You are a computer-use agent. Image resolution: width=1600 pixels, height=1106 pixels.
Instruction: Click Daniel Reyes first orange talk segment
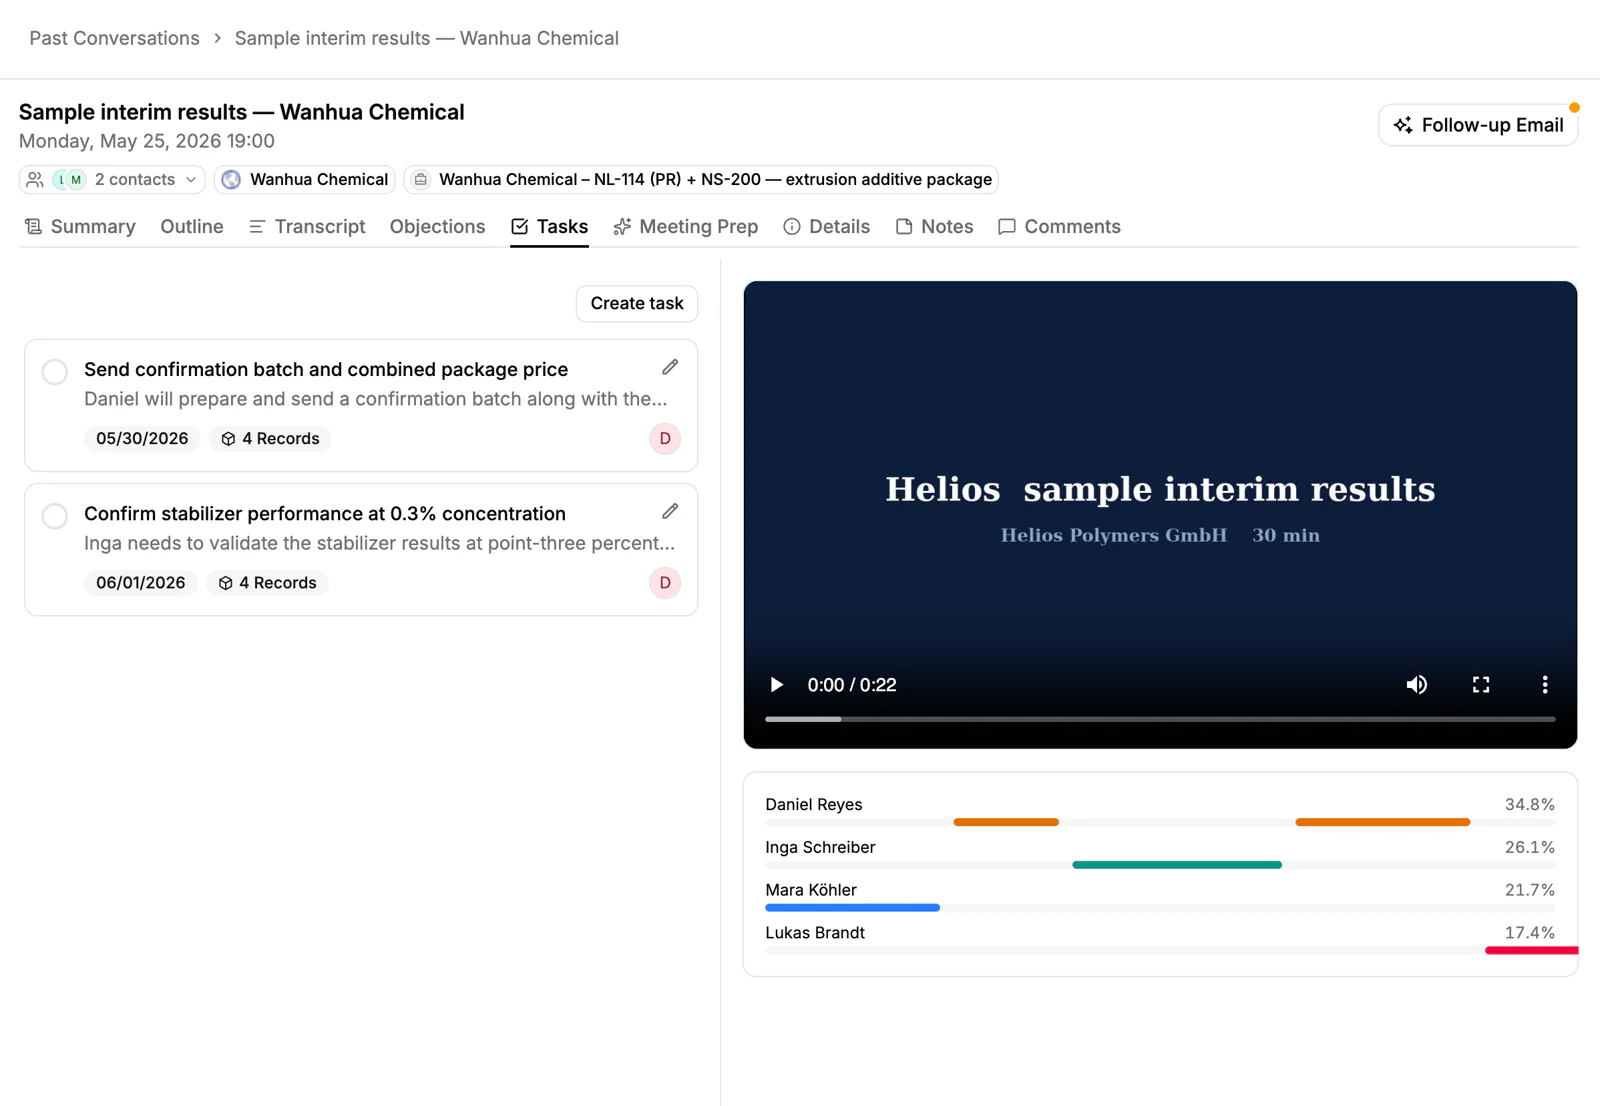[1006, 822]
